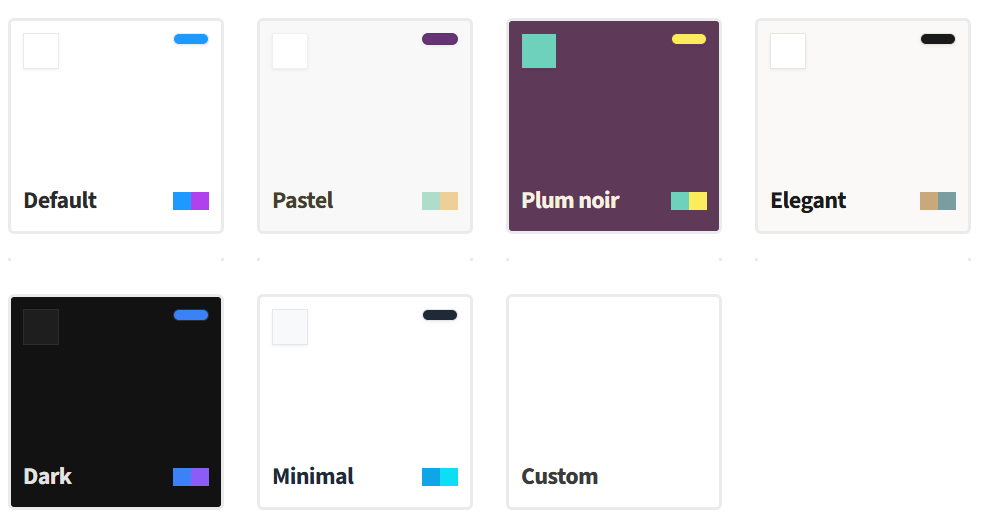Click the Pastel theme mint-beige color swatch
The width and height of the screenshot is (985, 528).
(x=440, y=201)
